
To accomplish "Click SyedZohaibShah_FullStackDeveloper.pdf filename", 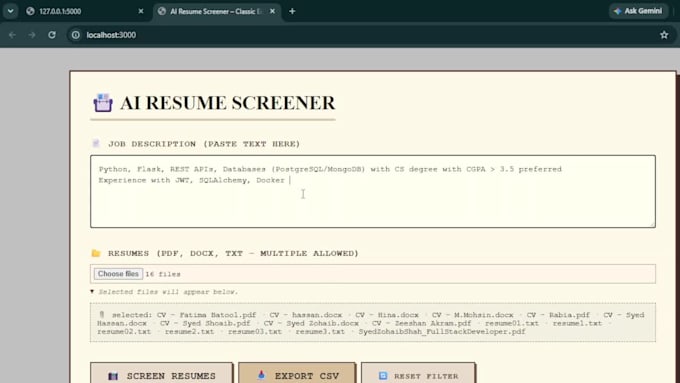I will click(442, 331).
